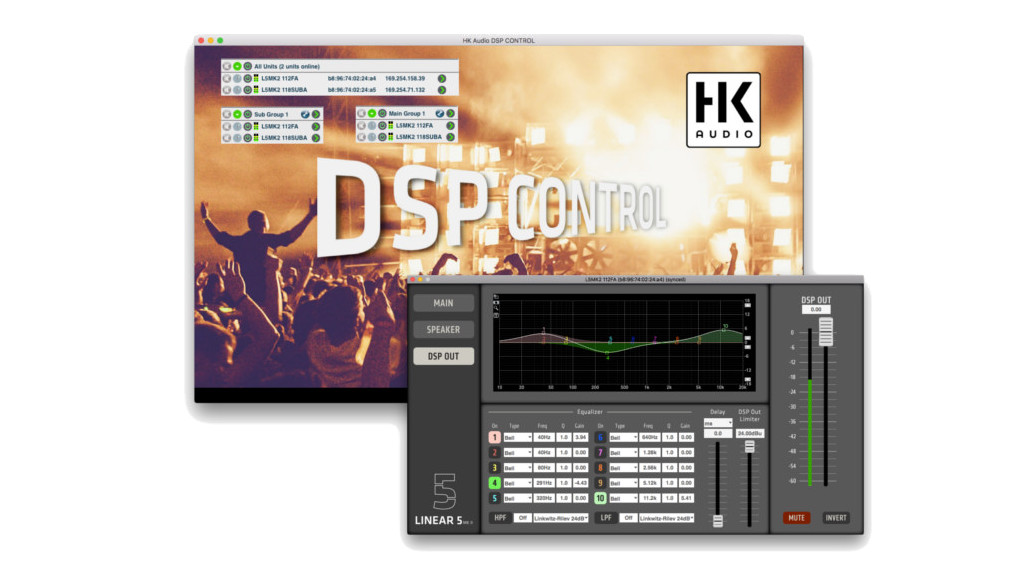Click the green mute icon in All Units header
Viewport: 1024px width, 577px height.
[x=237, y=67]
